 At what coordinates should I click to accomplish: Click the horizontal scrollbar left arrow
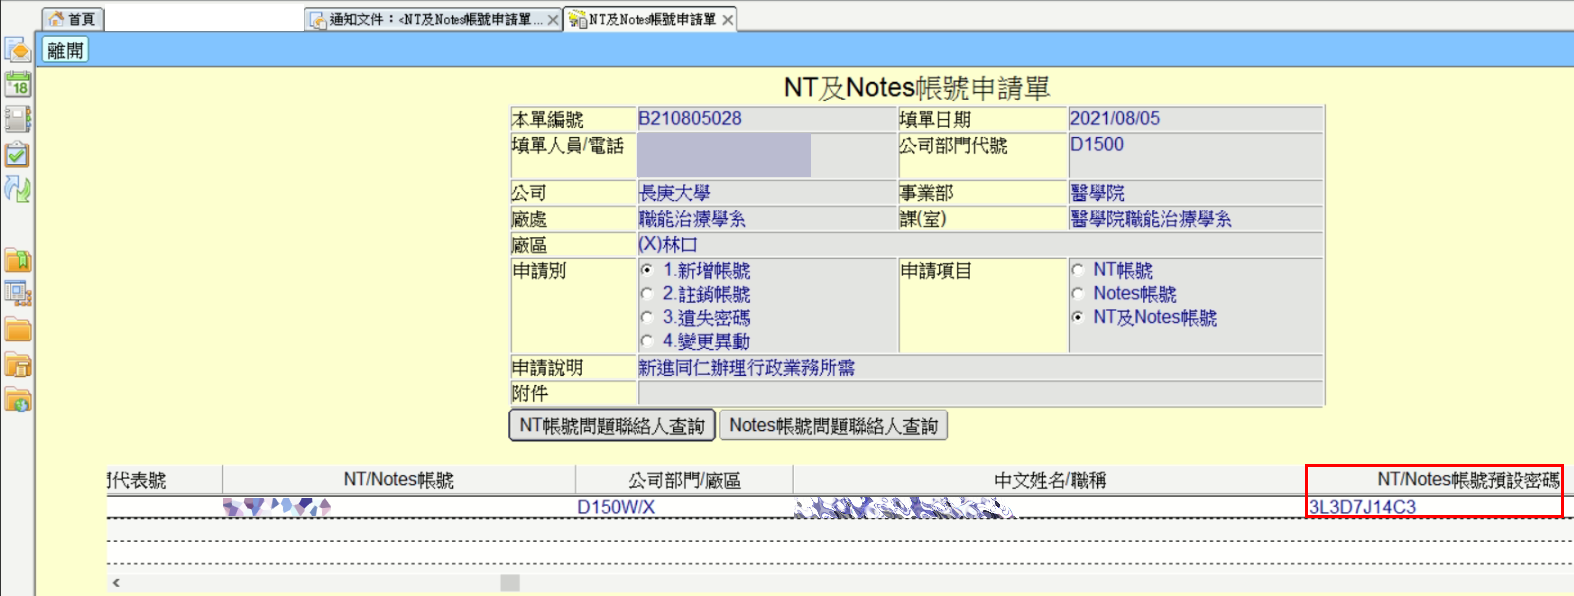coord(117,582)
